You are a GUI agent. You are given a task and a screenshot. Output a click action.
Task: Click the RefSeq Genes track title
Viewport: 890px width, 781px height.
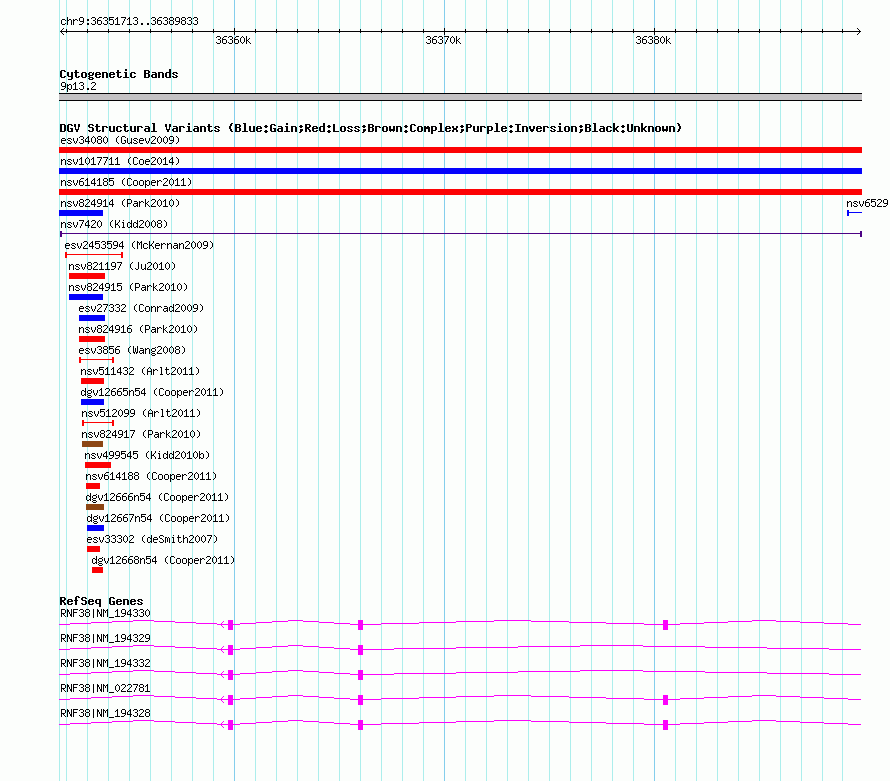(x=101, y=601)
